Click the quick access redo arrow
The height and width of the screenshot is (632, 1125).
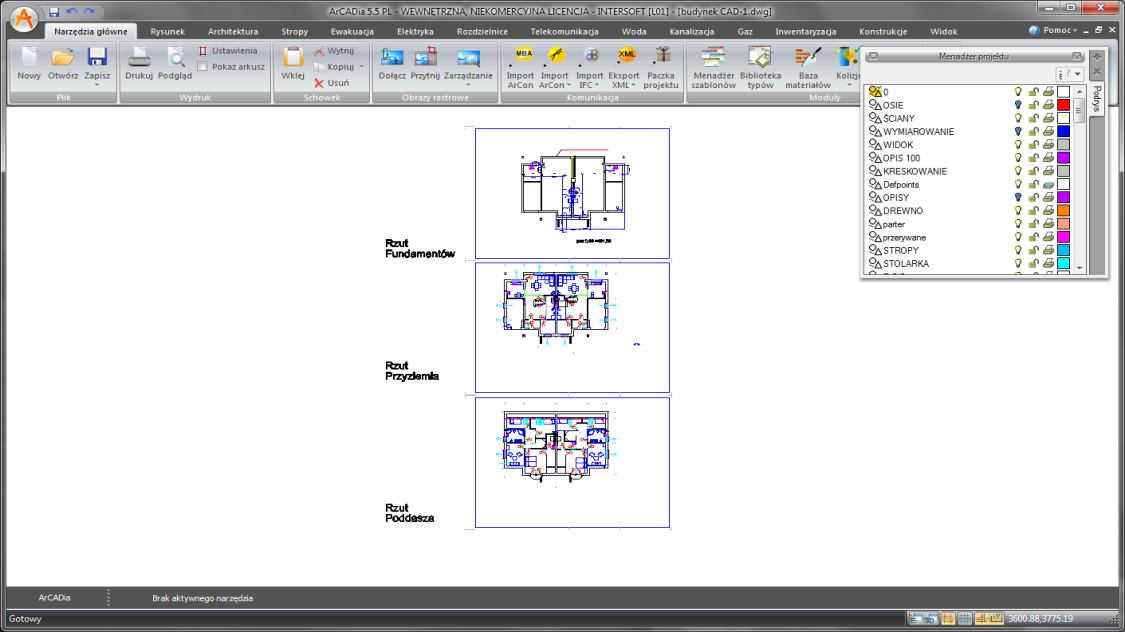point(89,12)
